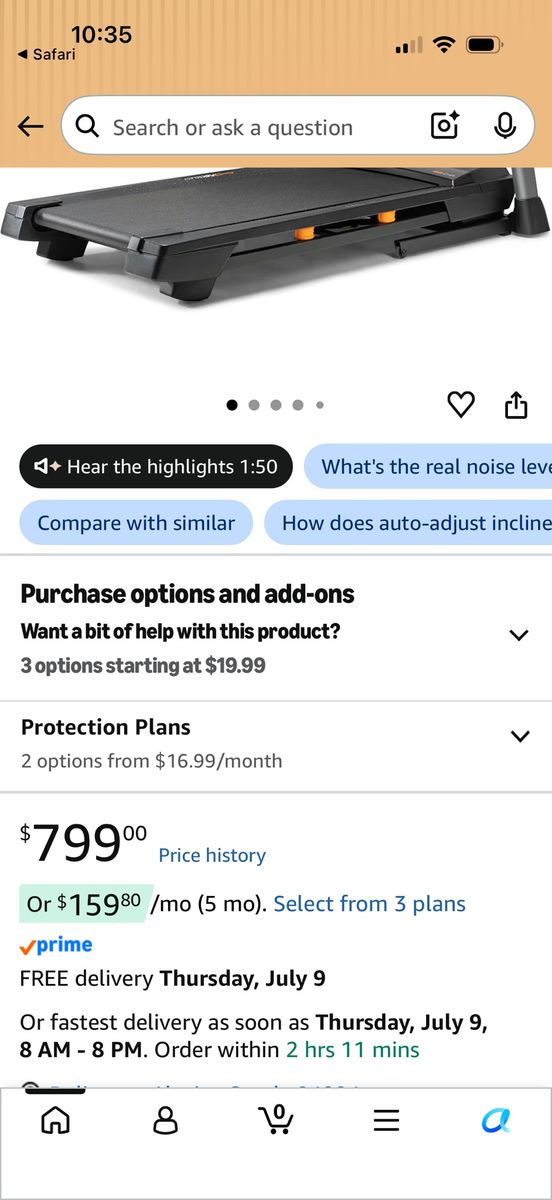The width and height of the screenshot is (552, 1200).
Task: Play Hear the highlights audio
Action: [x=156, y=467]
